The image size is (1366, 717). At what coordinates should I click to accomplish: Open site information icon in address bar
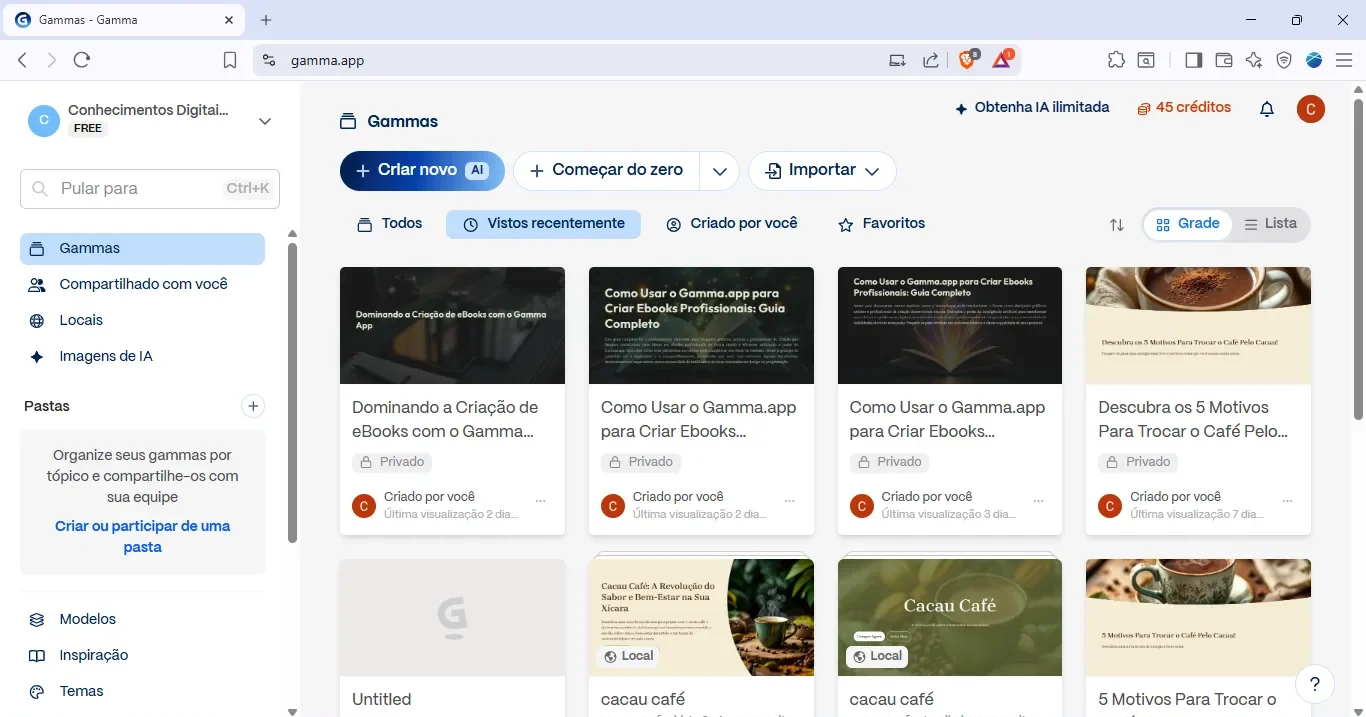click(268, 60)
